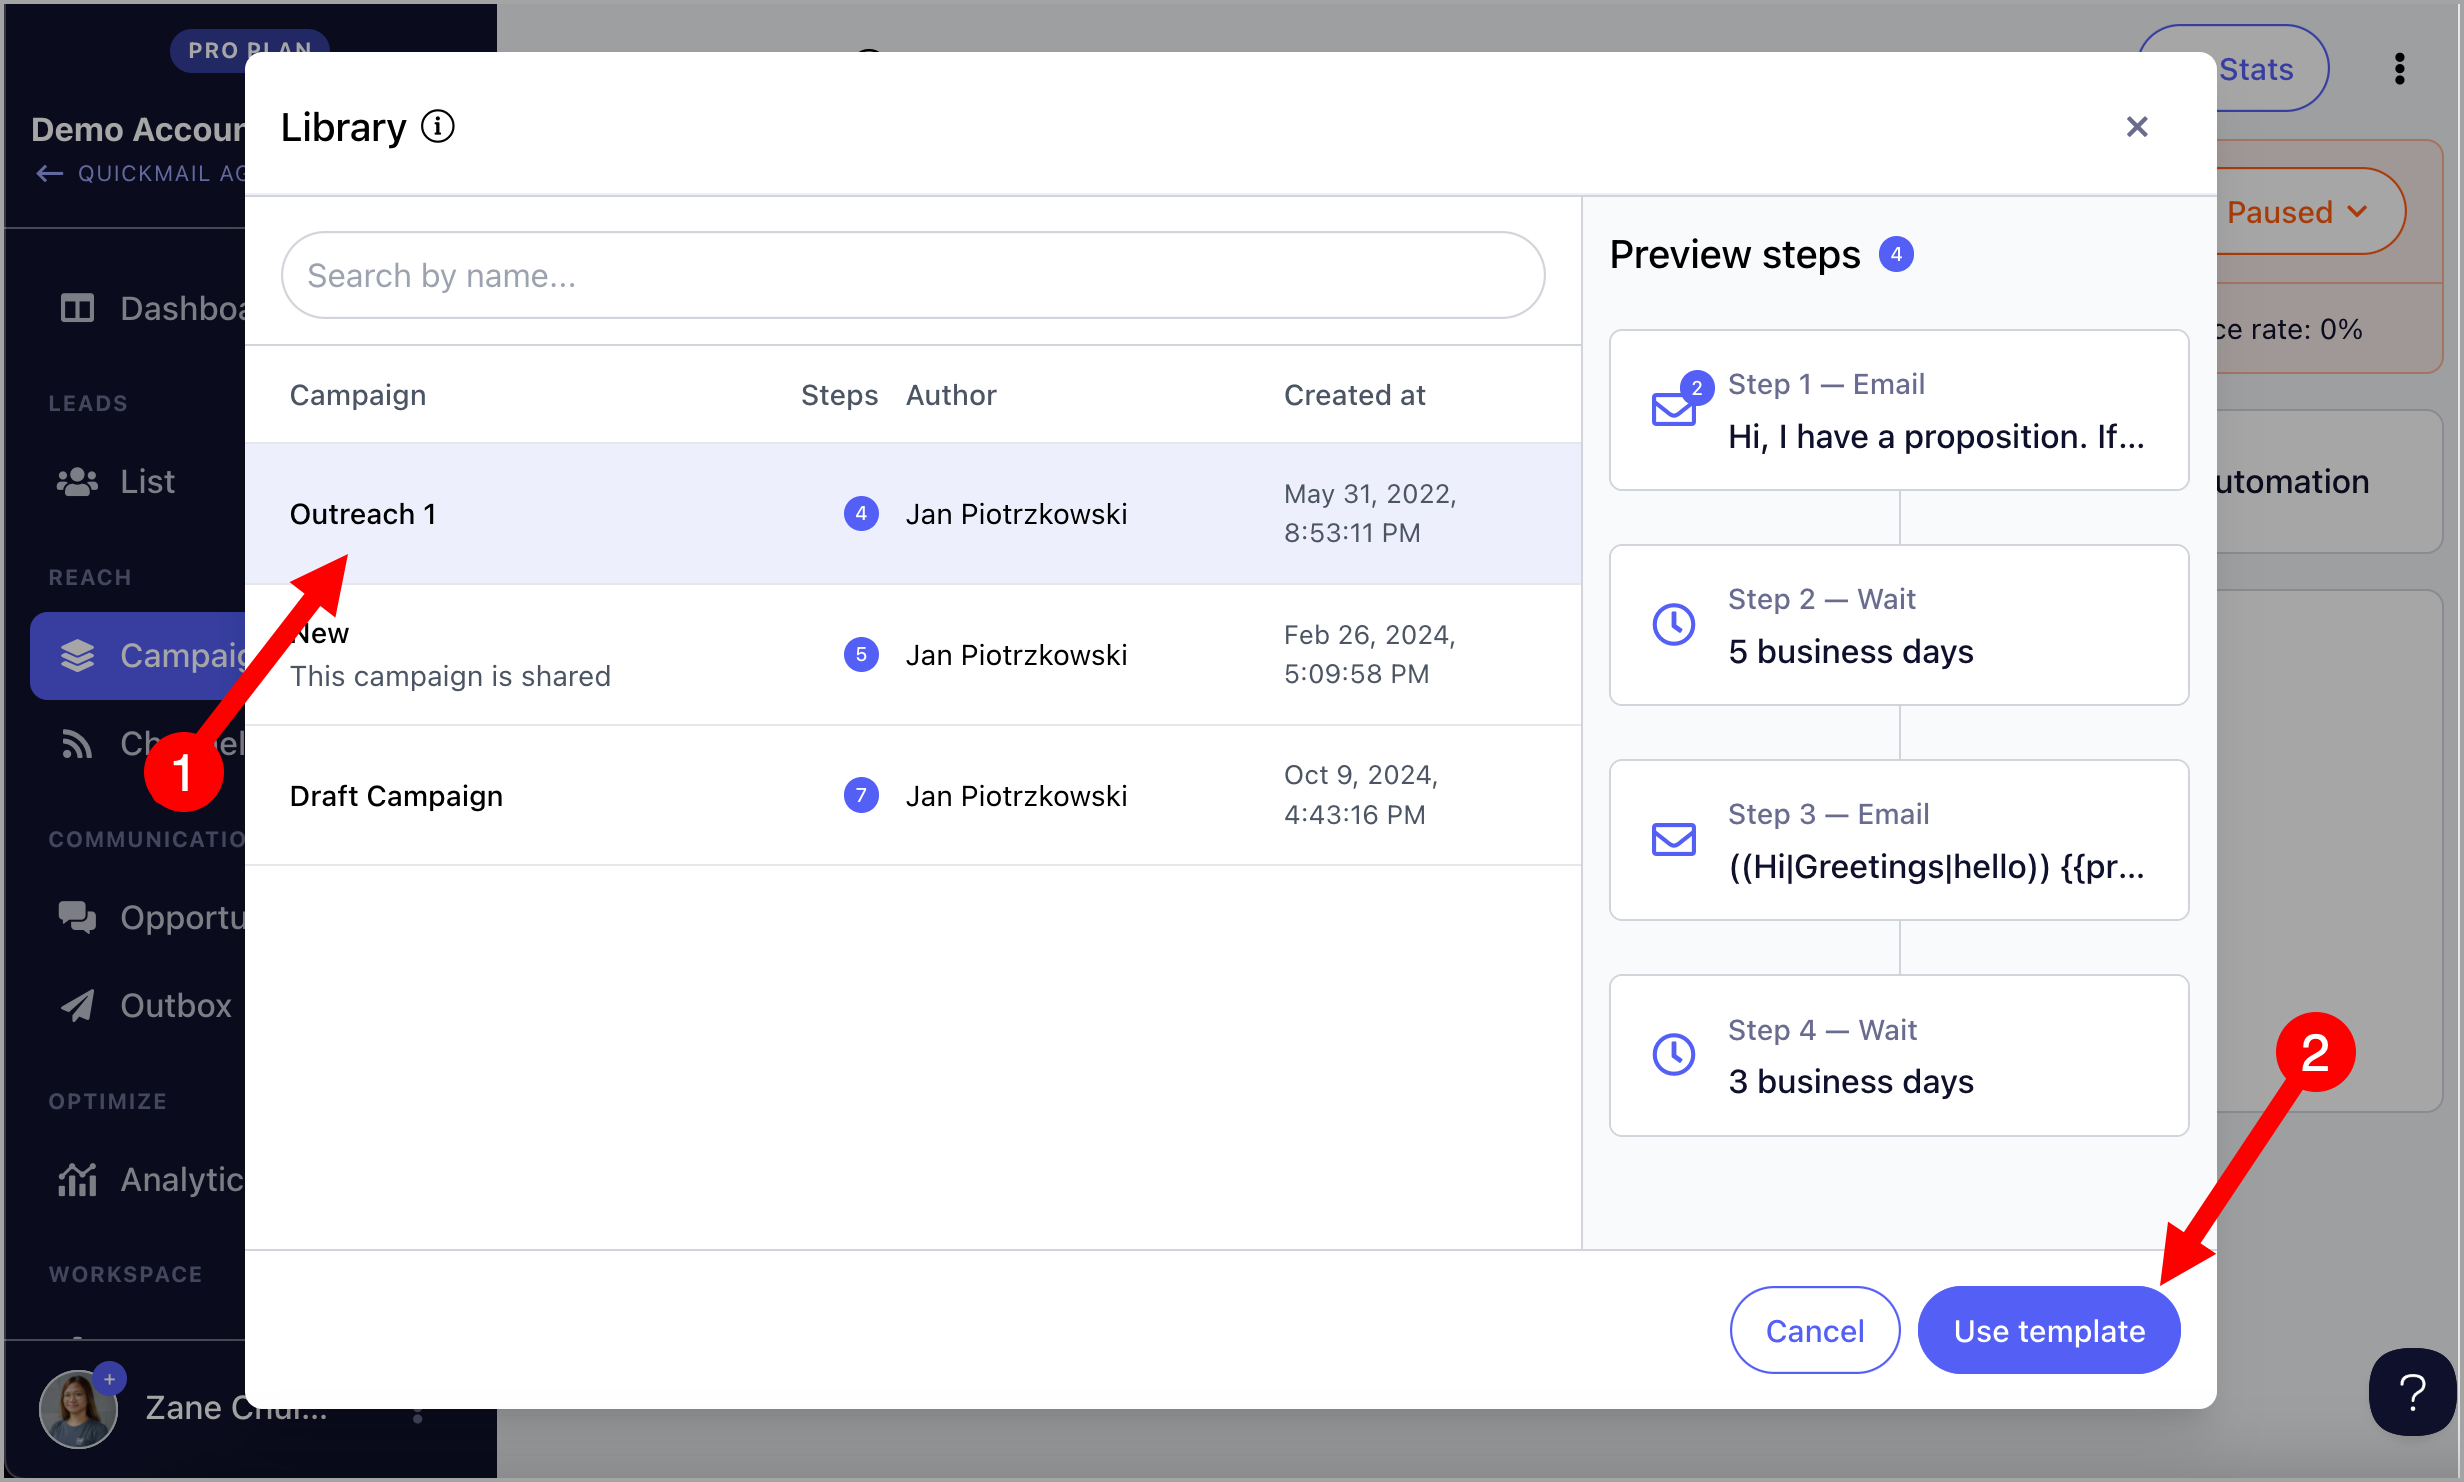Click the Search by name field
Screen dimensions: 2464x1482
[x=913, y=275]
